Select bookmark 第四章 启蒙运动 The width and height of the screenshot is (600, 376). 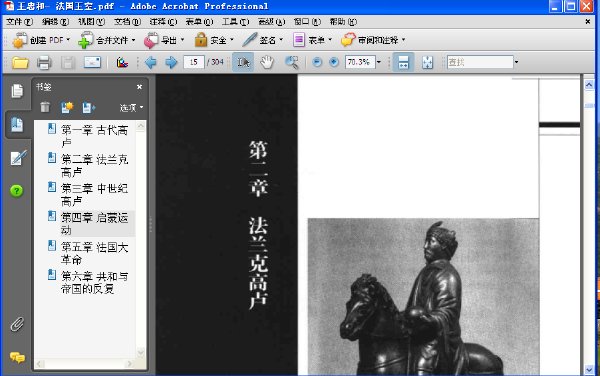[94, 223]
